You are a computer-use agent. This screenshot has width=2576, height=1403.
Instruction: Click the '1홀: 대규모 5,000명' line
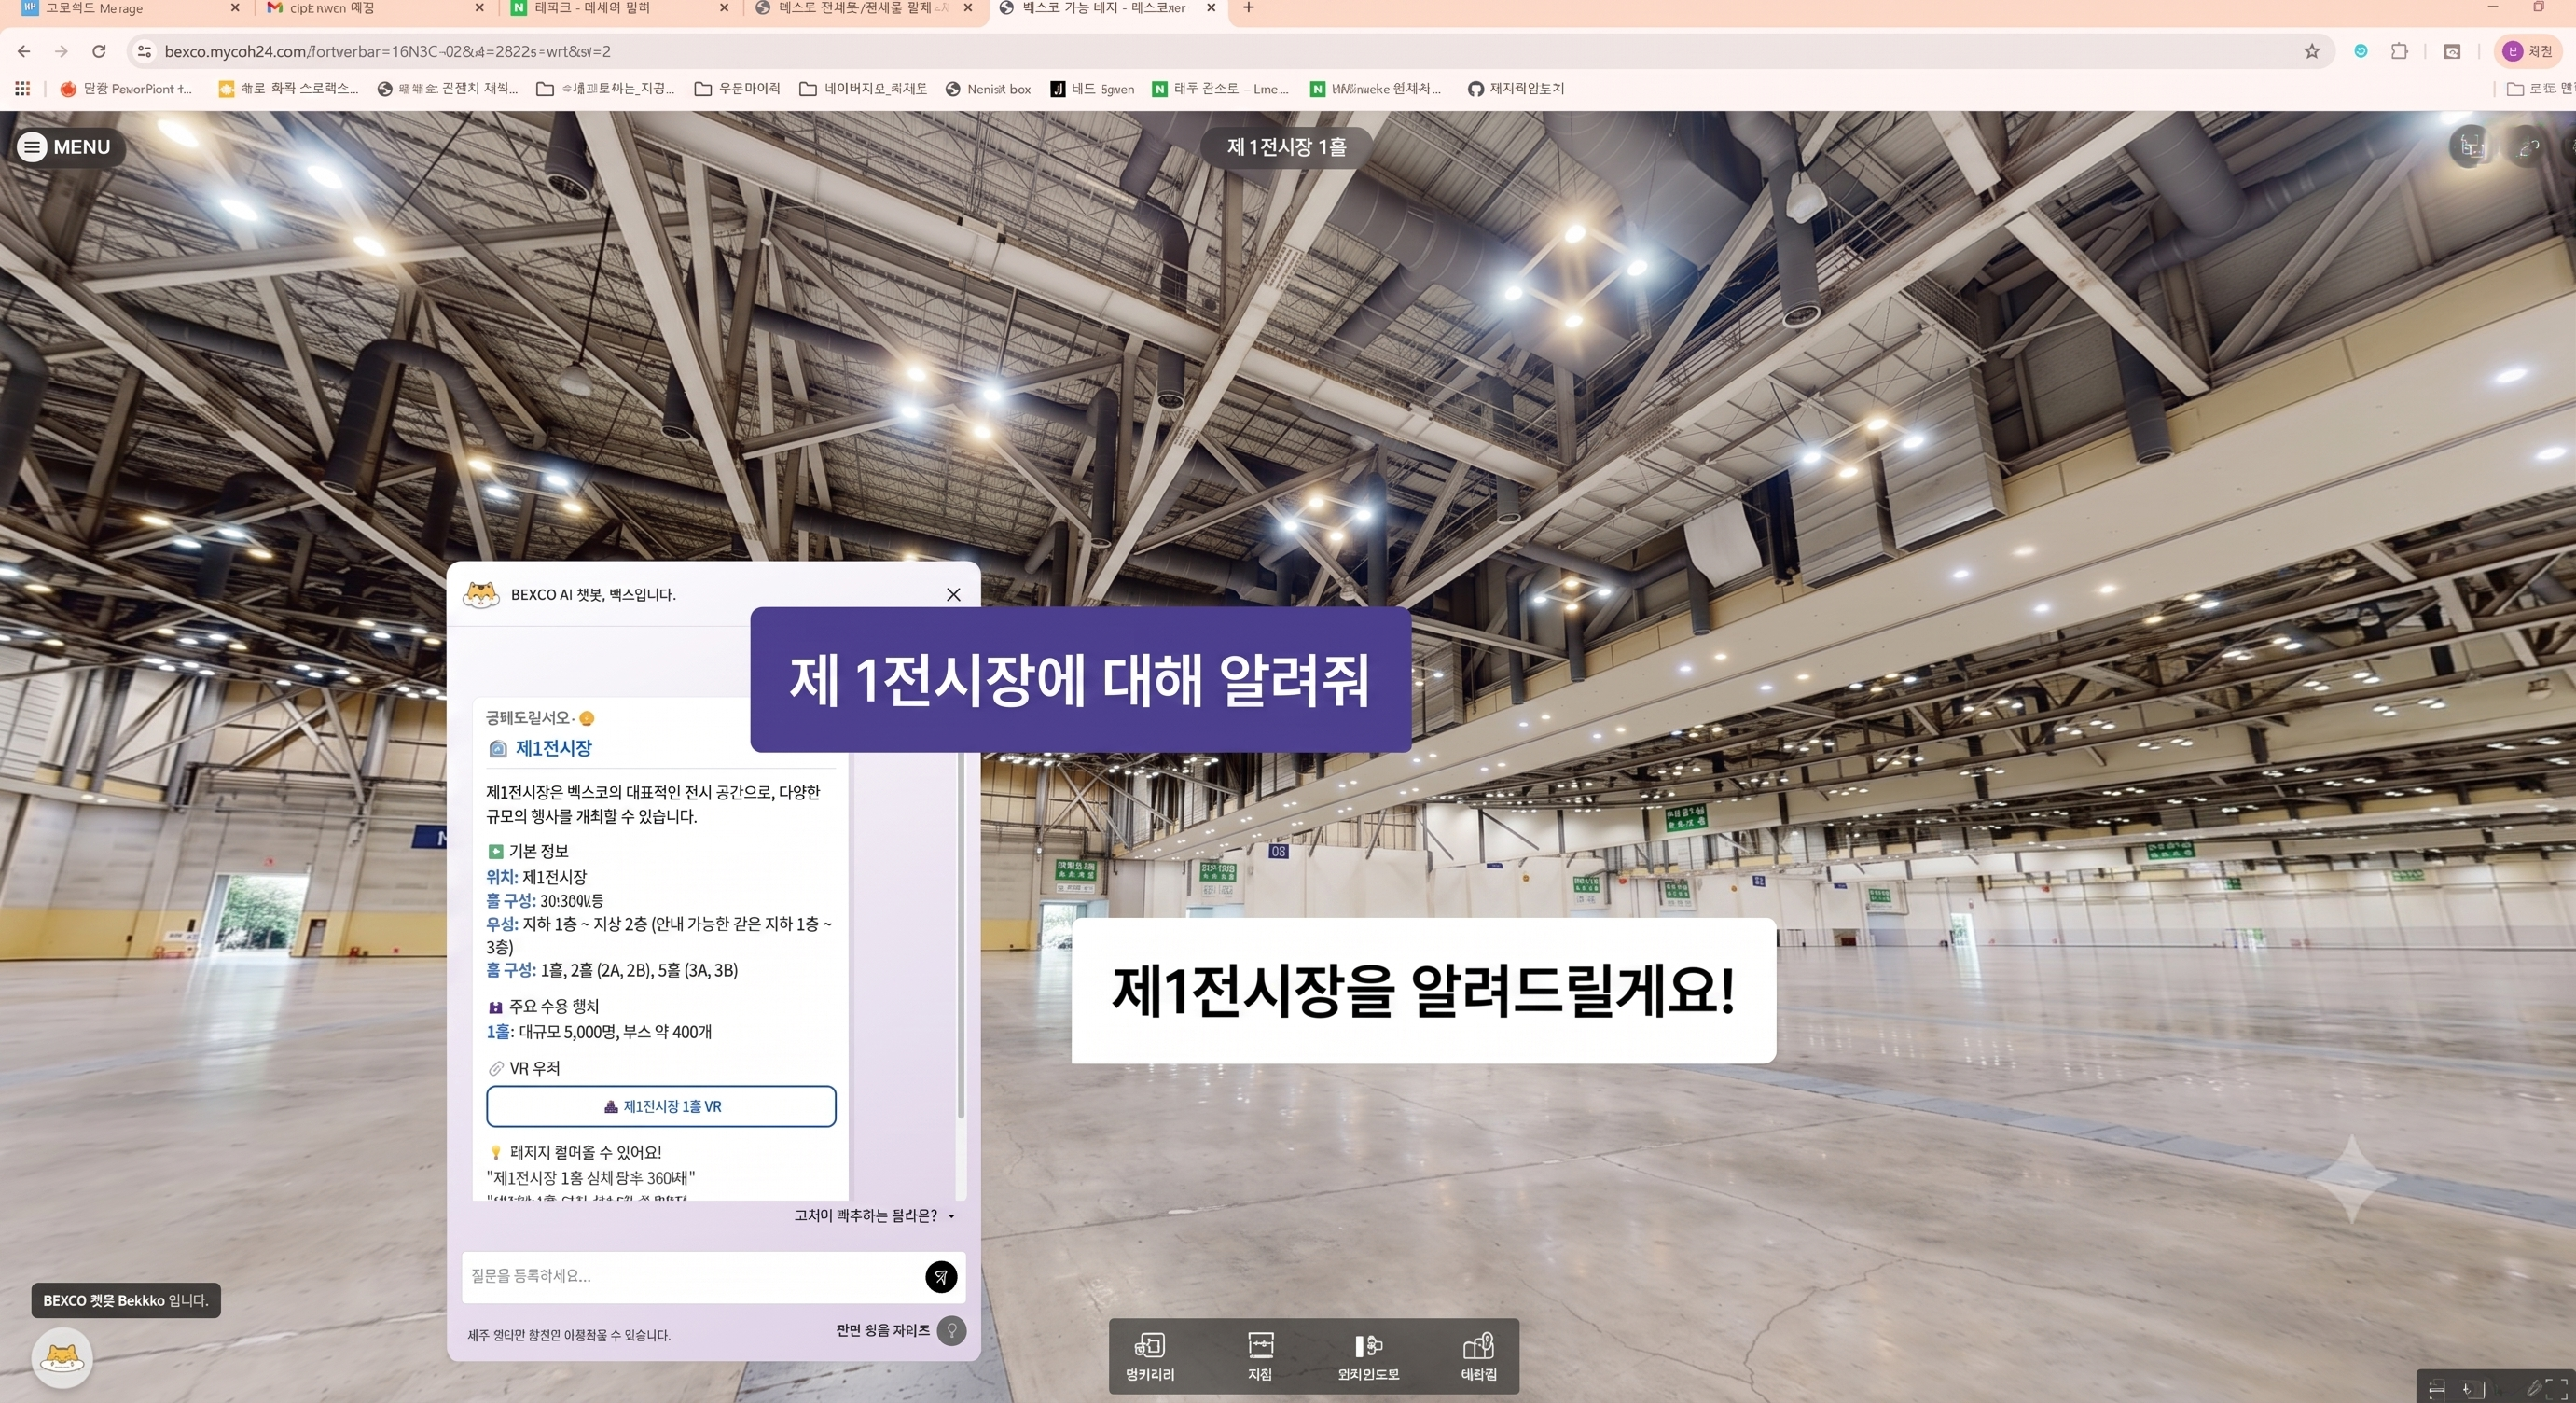[599, 1032]
